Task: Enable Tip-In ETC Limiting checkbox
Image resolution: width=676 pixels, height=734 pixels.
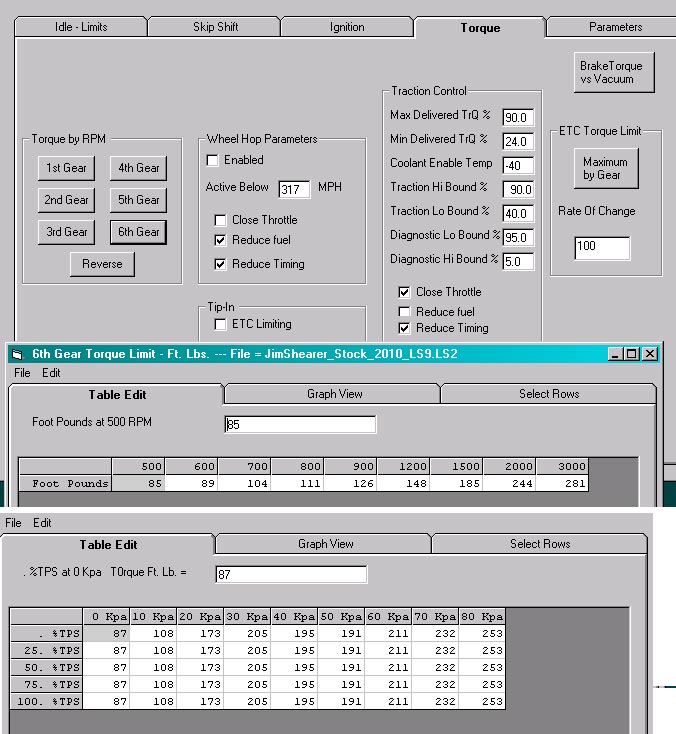Action: 221,324
